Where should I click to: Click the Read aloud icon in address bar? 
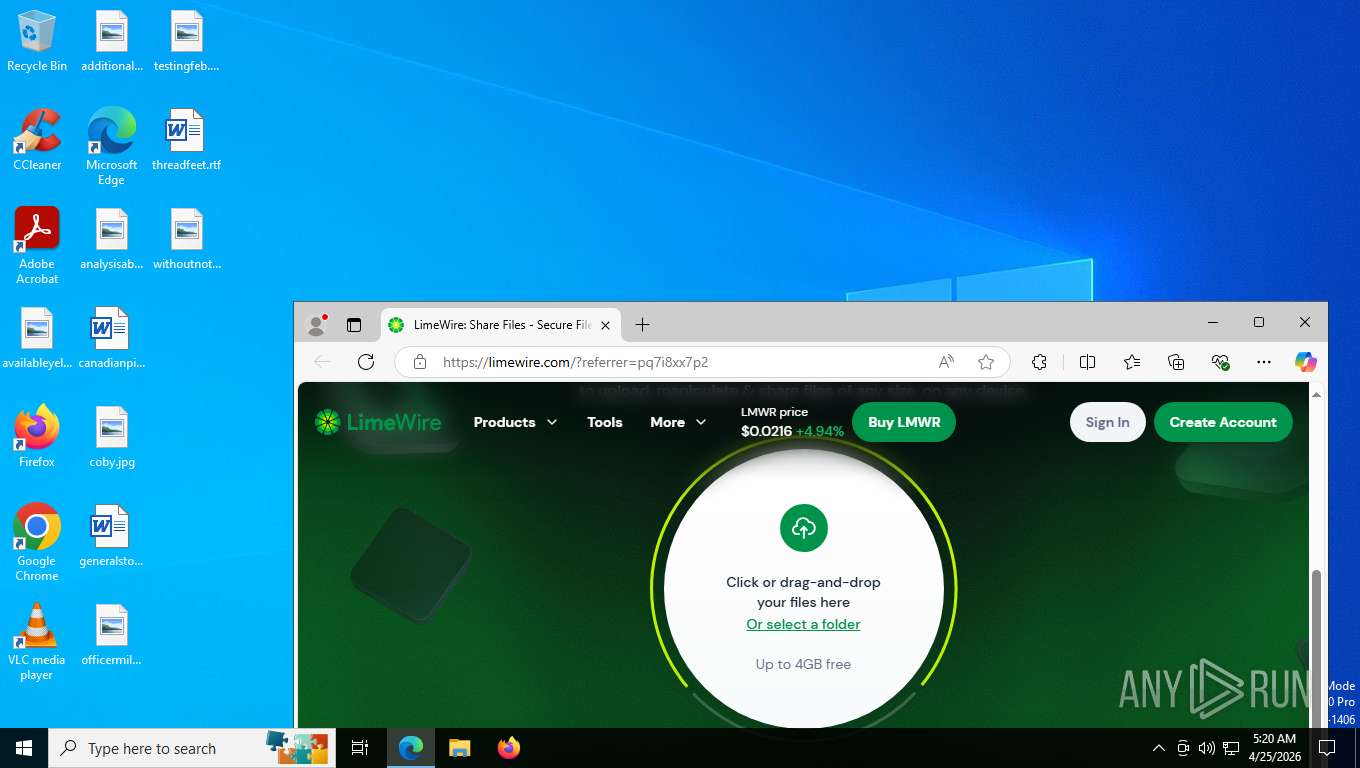[x=946, y=362]
